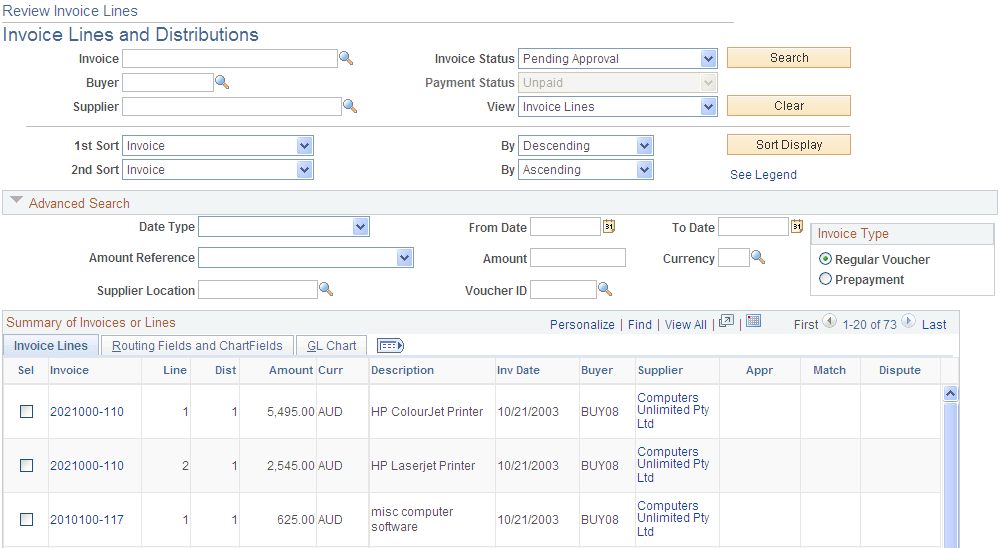Focus the Voucher ID input field

click(x=563, y=289)
